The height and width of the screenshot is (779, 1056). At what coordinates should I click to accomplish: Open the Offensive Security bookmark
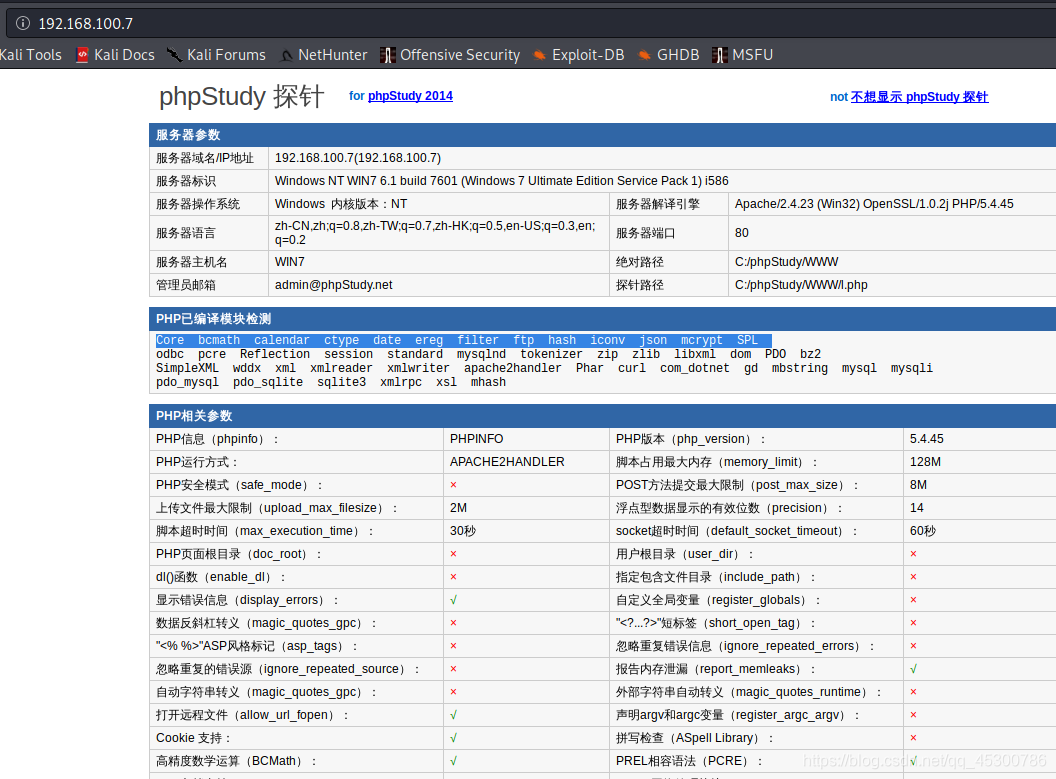451,55
